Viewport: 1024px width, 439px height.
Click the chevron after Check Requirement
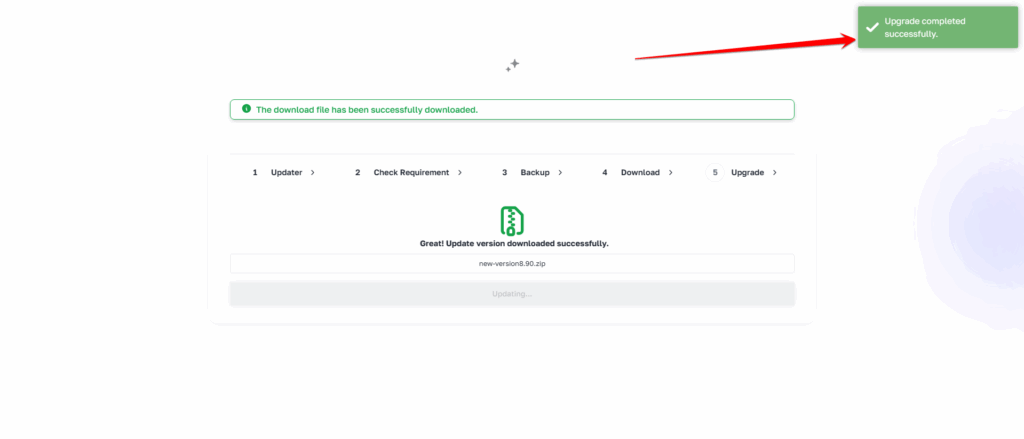click(x=460, y=172)
